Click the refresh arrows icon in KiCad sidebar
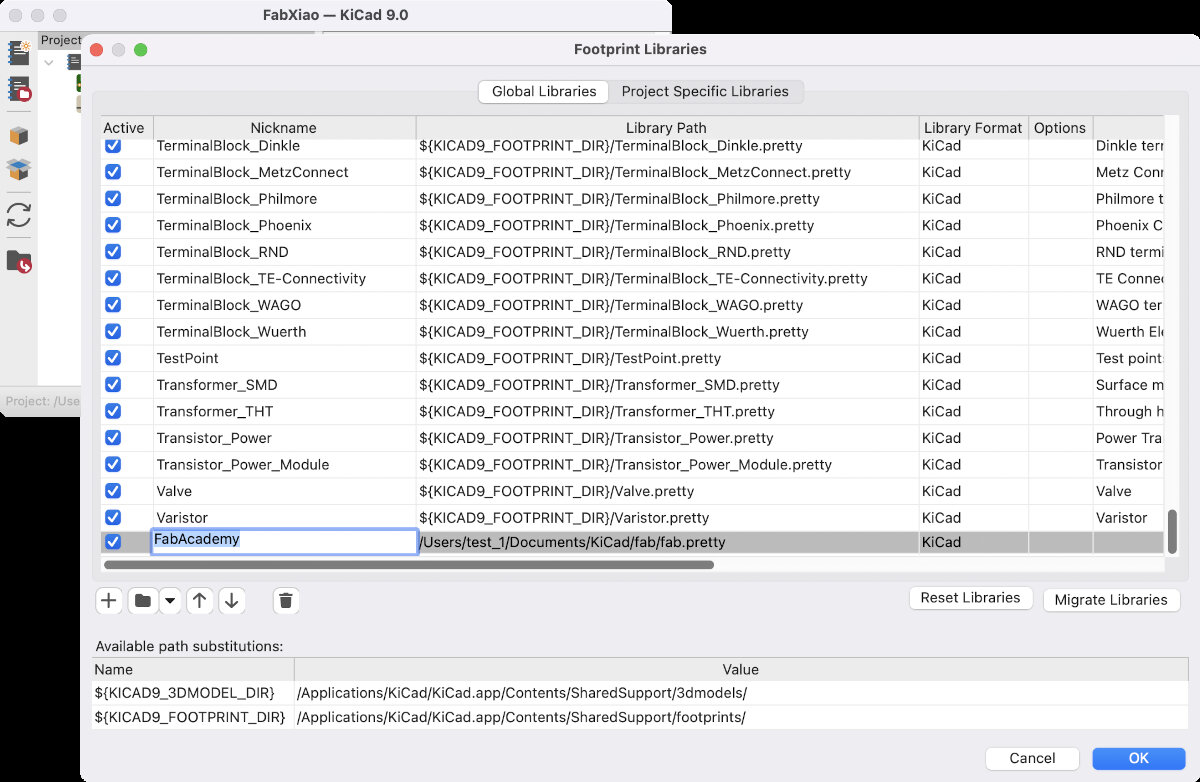The height and width of the screenshot is (782, 1200). [18, 215]
